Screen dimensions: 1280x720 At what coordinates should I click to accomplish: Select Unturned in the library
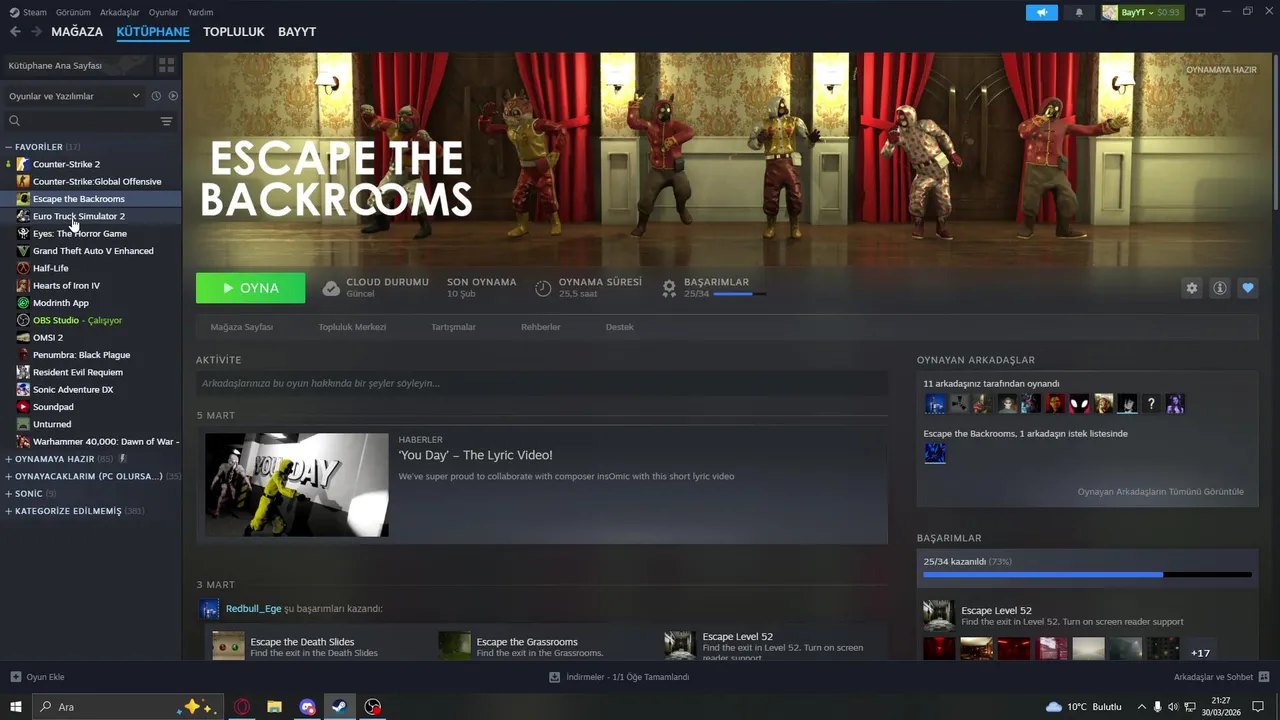coord(52,424)
